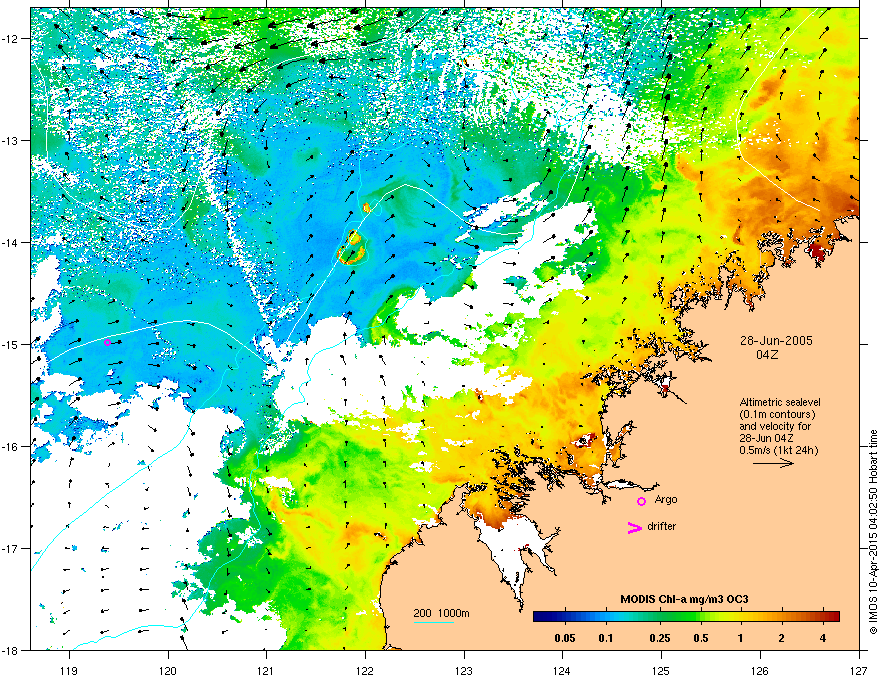Click the longitude label 126
The width and height of the screenshot is (880, 680).
coord(760,670)
